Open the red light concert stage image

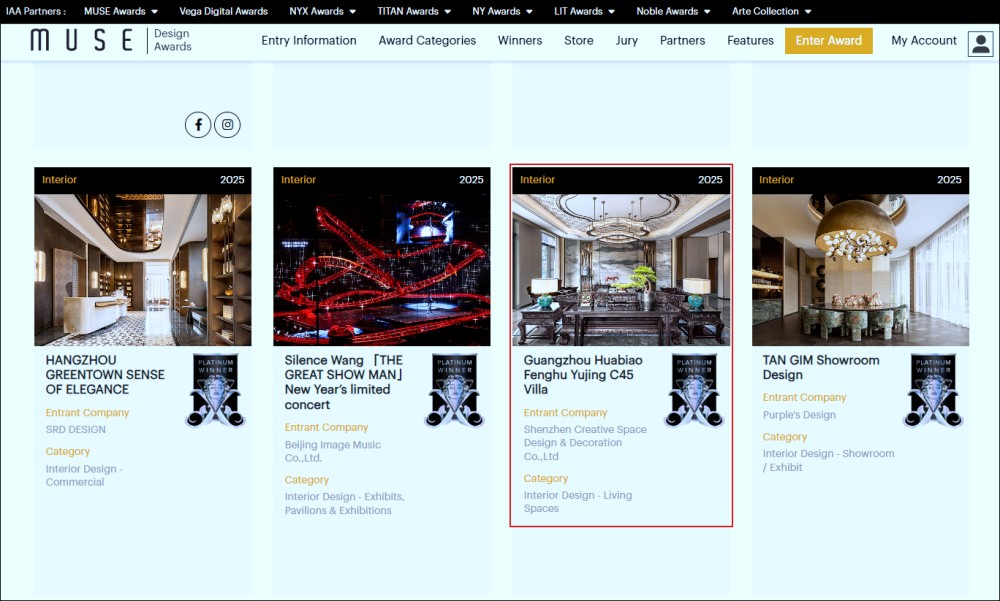coord(382,269)
